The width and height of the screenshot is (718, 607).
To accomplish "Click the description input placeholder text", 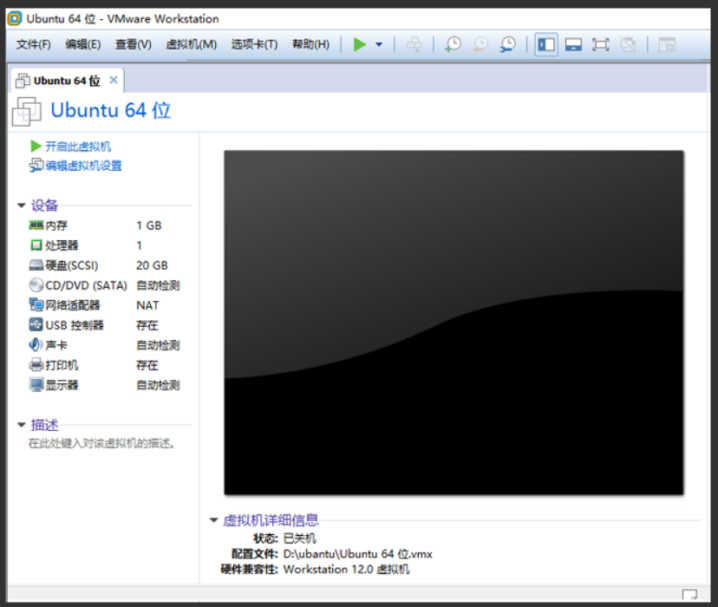I will [x=102, y=444].
